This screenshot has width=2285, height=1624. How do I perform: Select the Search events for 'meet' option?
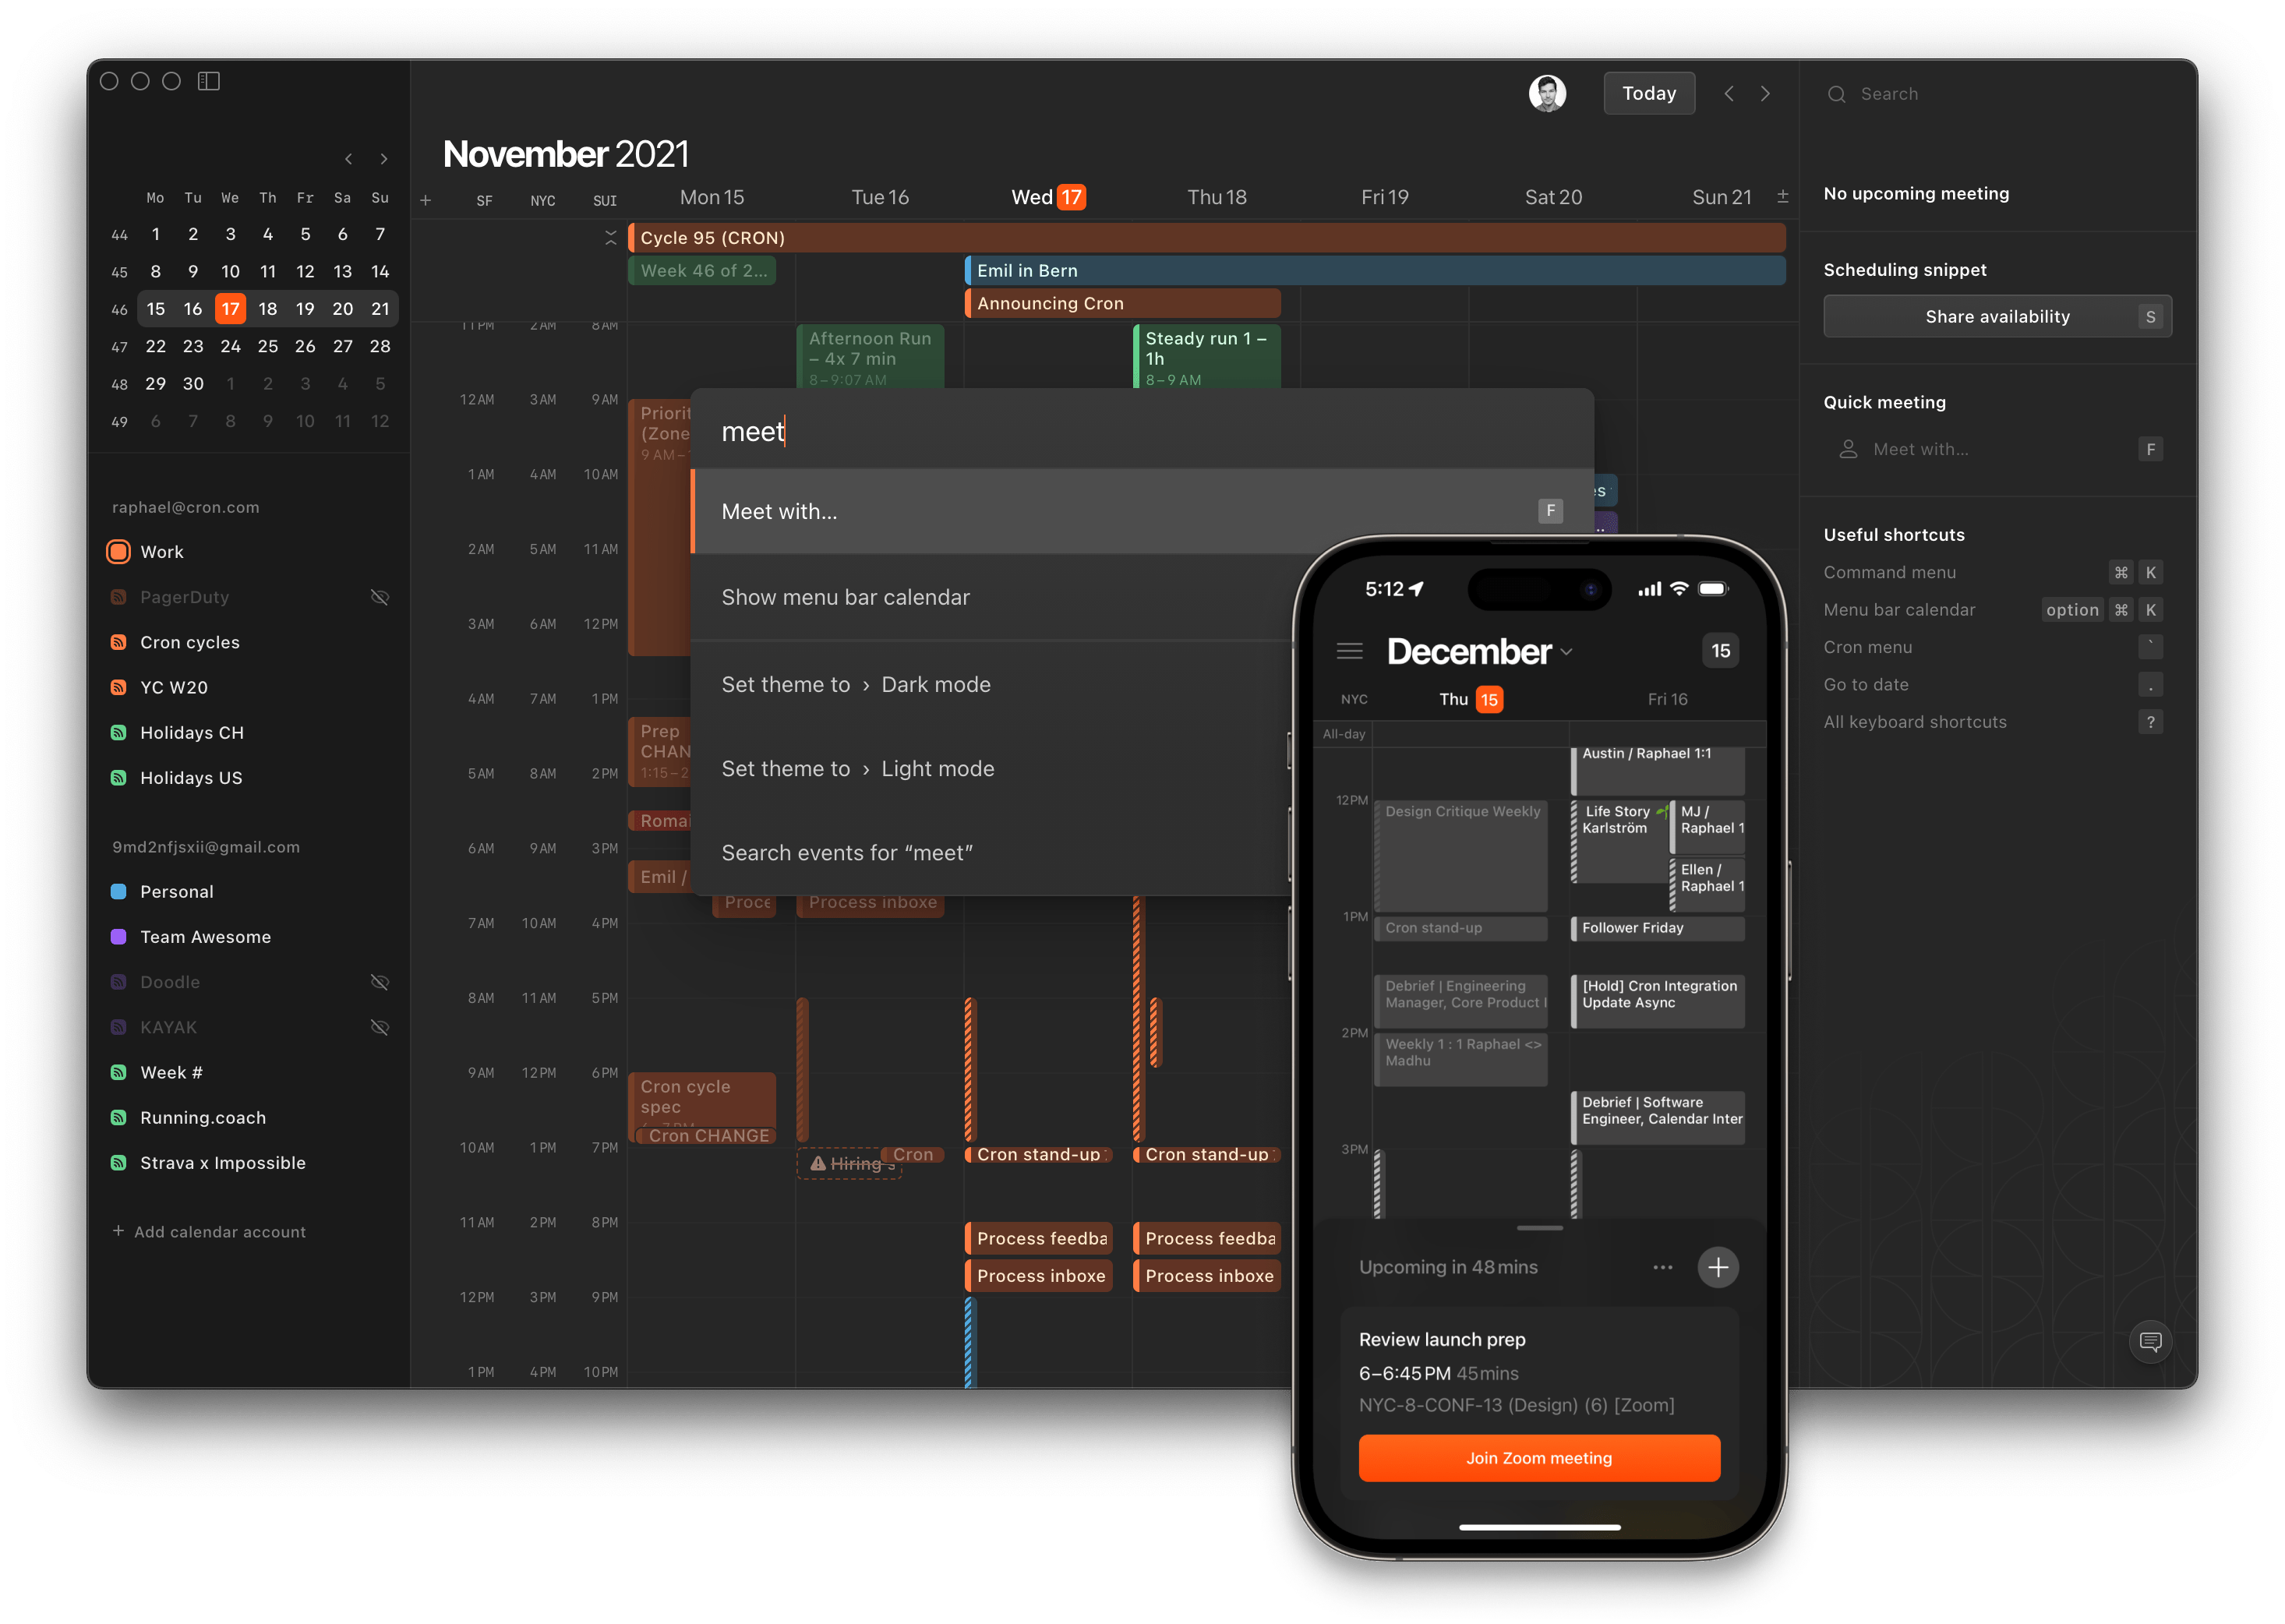tap(849, 851)
